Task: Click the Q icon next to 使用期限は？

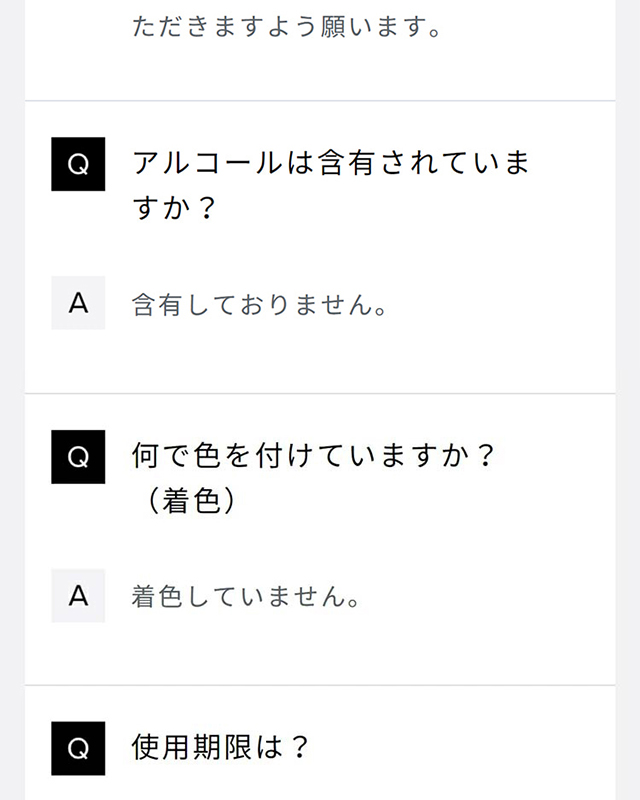Action: (78, 748)
